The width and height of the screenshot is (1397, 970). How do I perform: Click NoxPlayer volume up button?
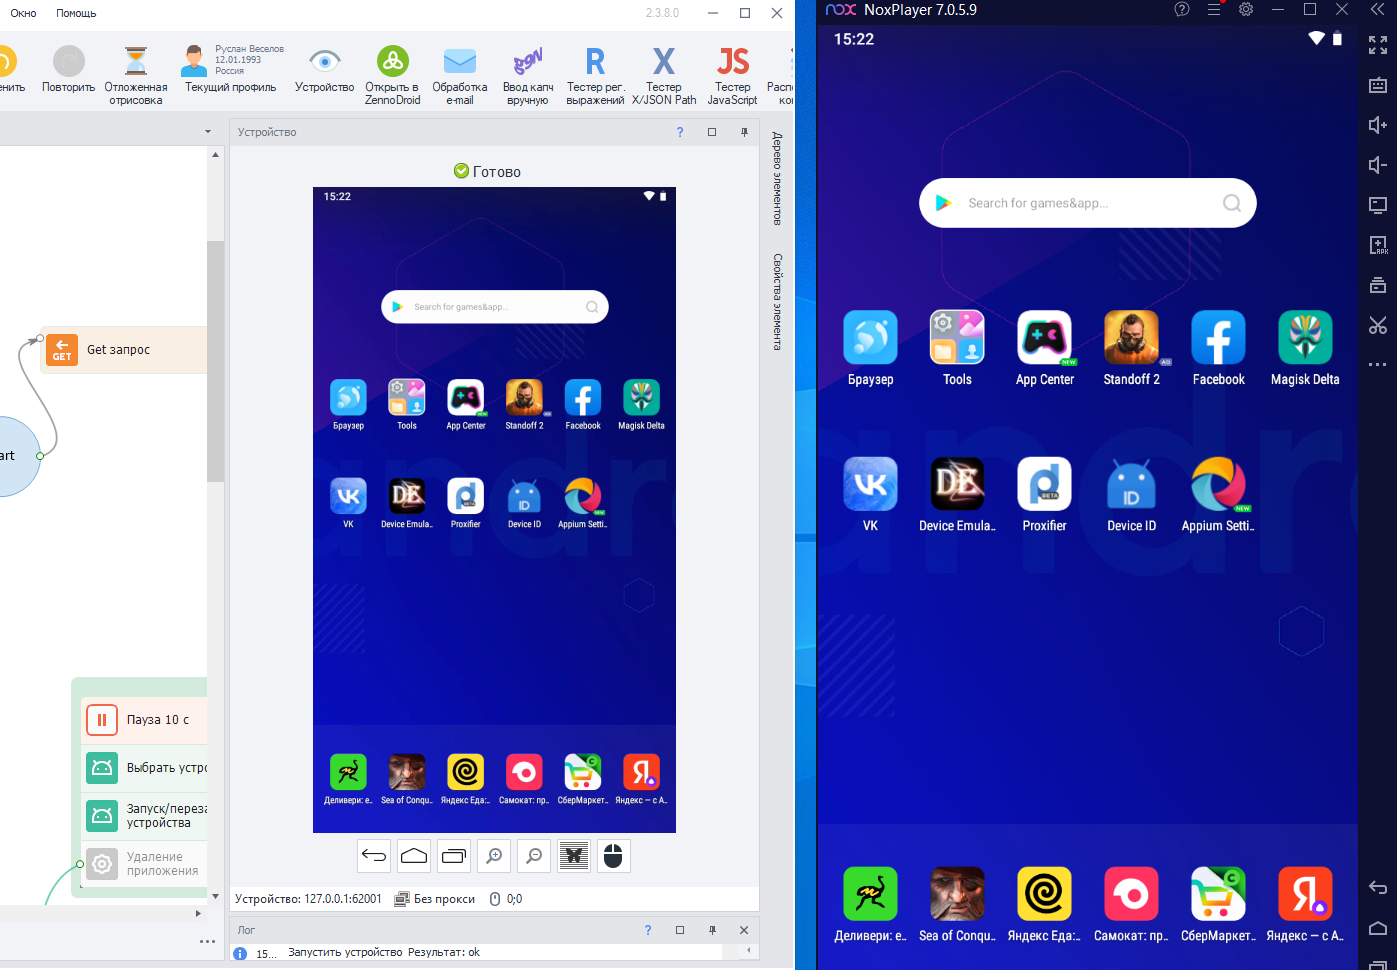(1377, 125)
